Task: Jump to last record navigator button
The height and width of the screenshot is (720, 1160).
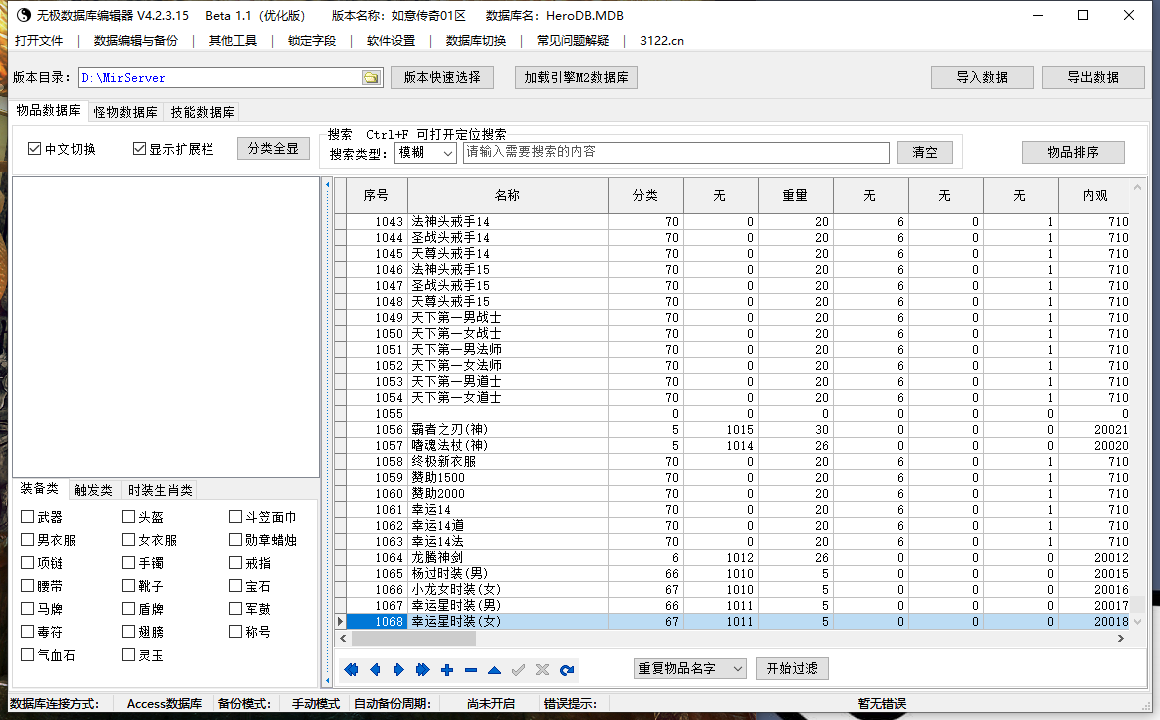Action: tap(422, 670)
